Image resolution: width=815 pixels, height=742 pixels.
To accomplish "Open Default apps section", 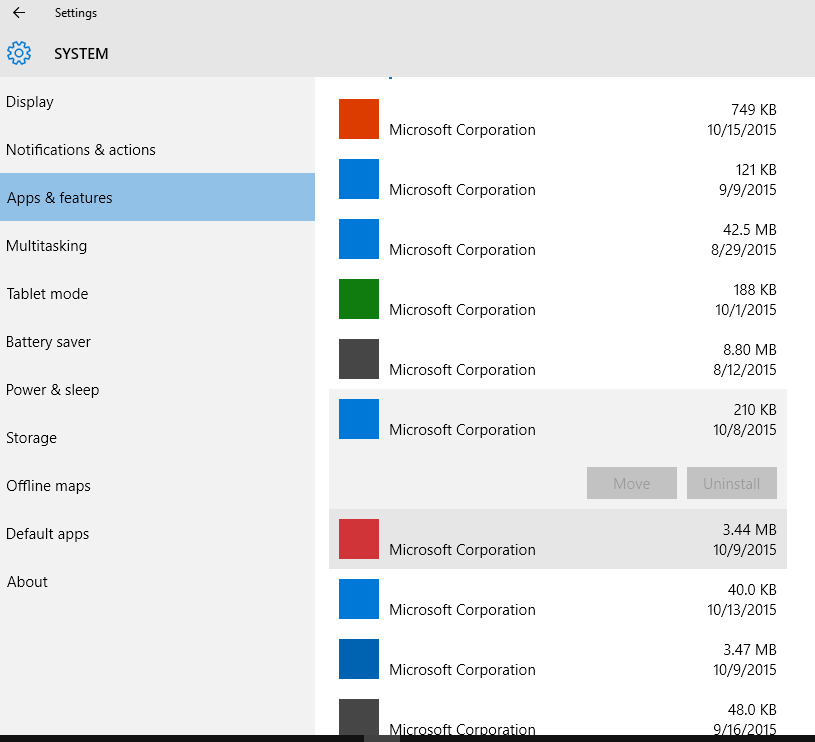I will (x=157, y=534).
